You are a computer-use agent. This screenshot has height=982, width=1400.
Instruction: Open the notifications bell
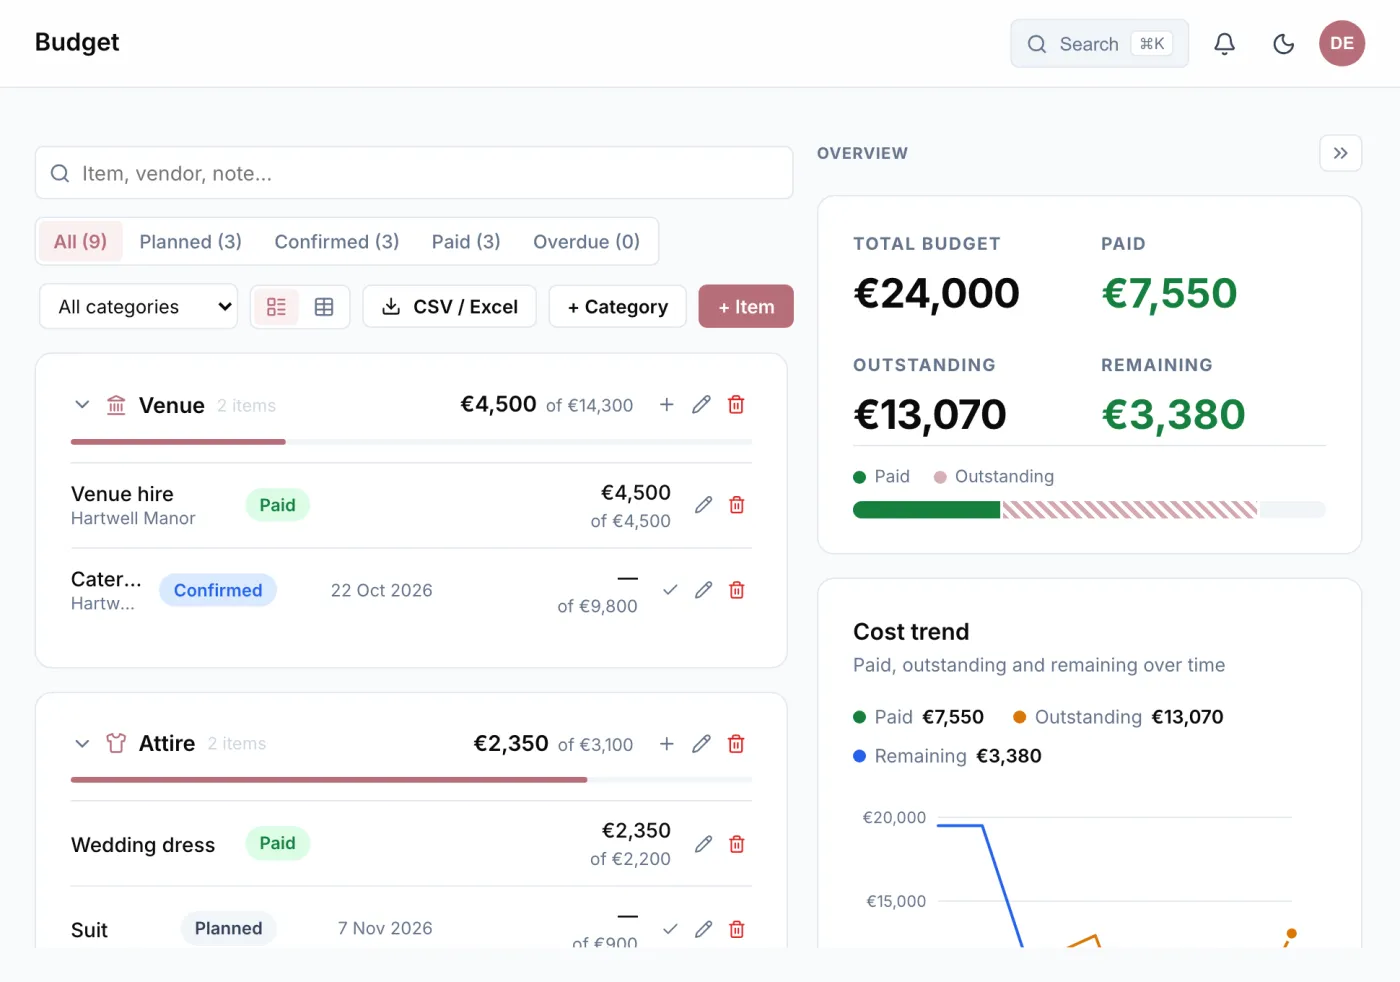1224,43
